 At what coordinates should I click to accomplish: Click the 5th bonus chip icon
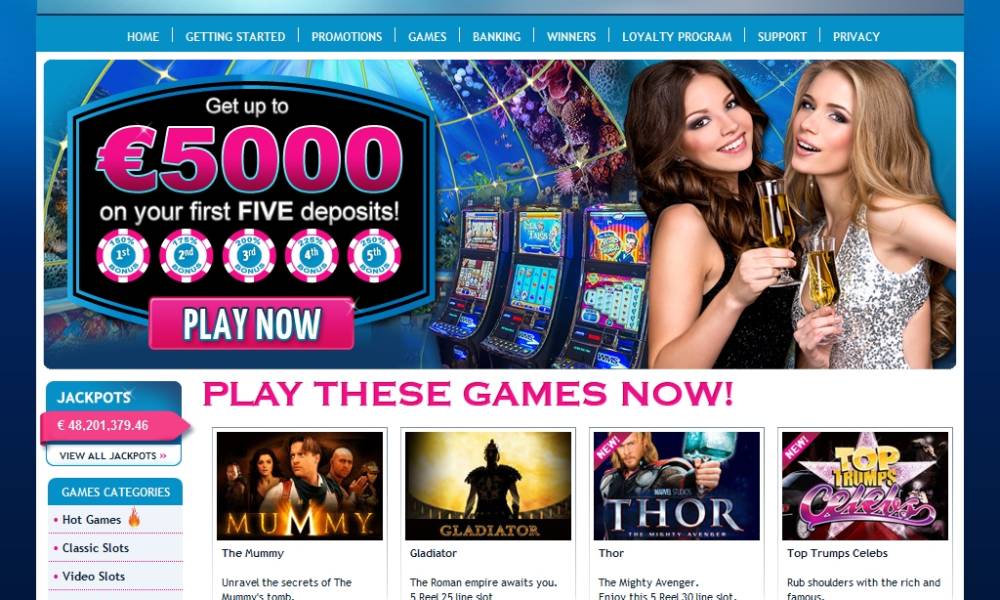tap(374, 256)
